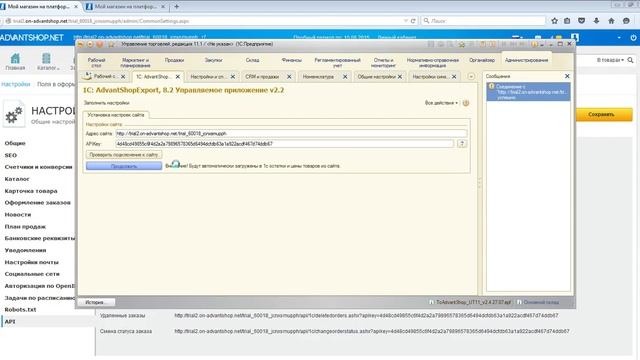Click the Firefox search field
Viewport: 640px width, 360px height.
[x=484, y=21]
